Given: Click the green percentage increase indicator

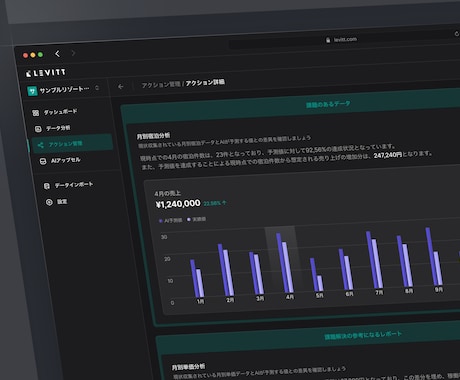Looking at the screenshot, I should pyautogui.click(x=215, y=203).
